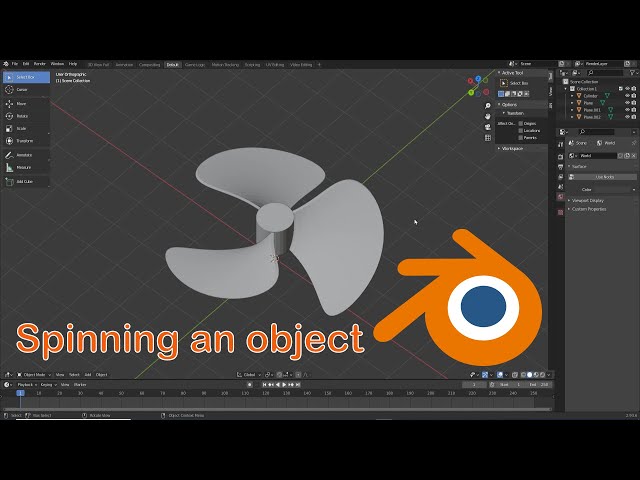
Task: Toggle the Origins checkbox
Action: pyautogui.click(x=521, y=123)
